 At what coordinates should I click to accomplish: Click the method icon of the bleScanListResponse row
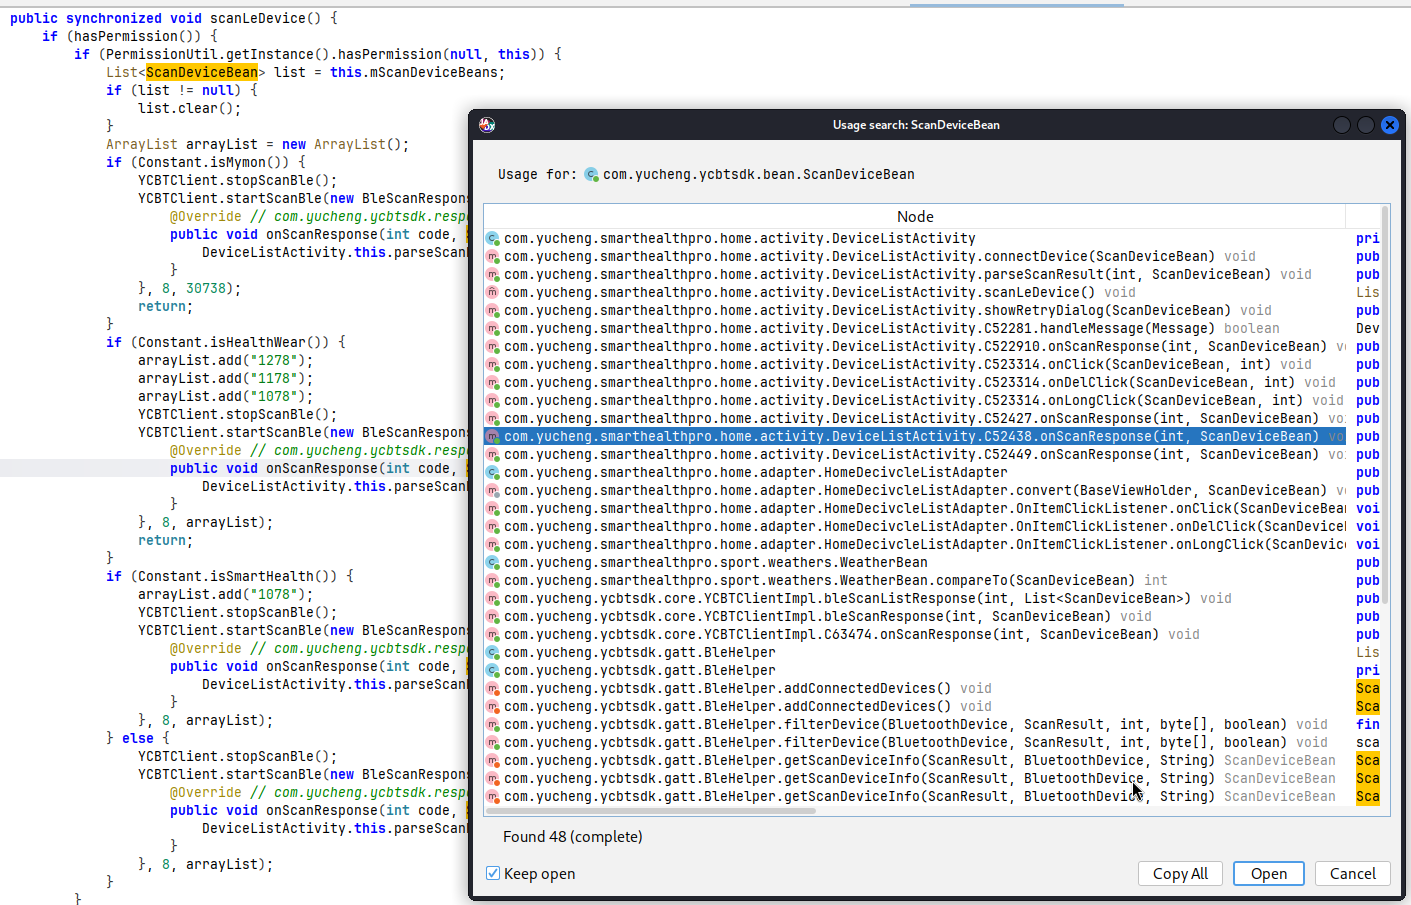493,598
